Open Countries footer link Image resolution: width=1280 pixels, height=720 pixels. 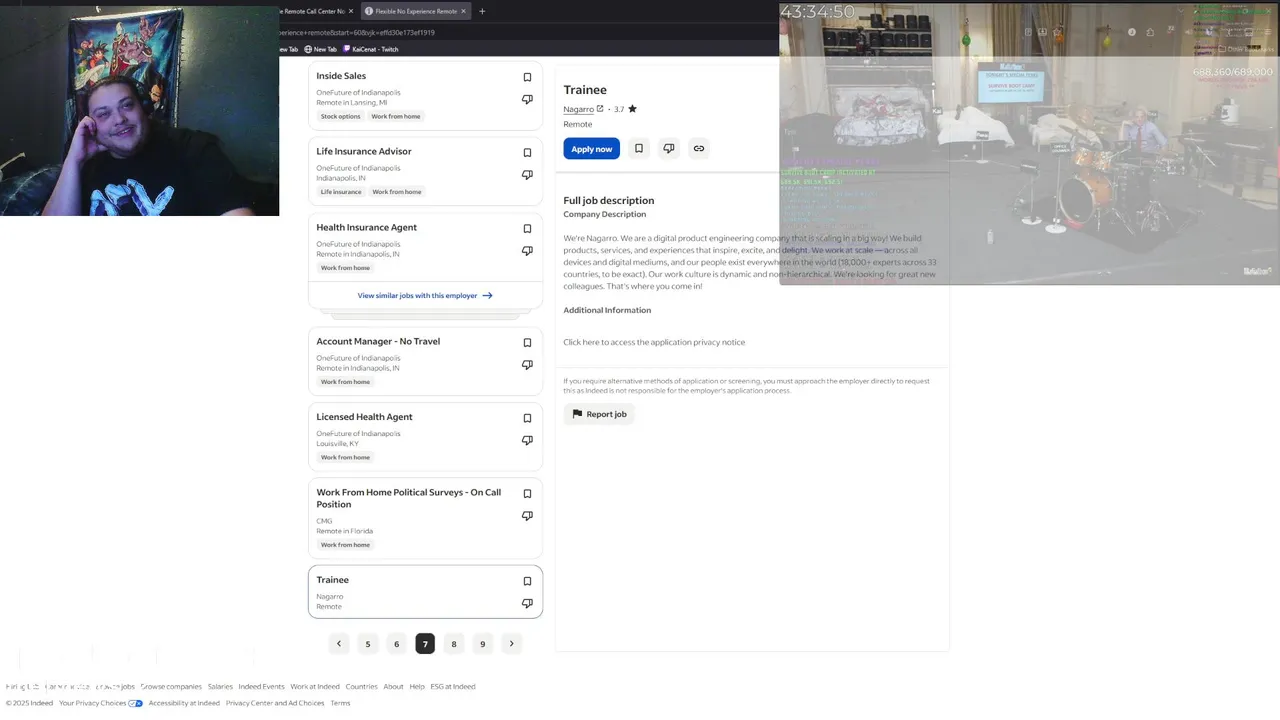click(362, 687)
